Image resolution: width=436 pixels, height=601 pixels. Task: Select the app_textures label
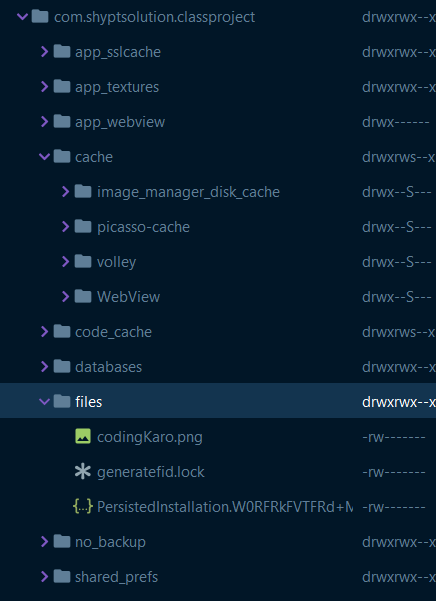point(117,87)
